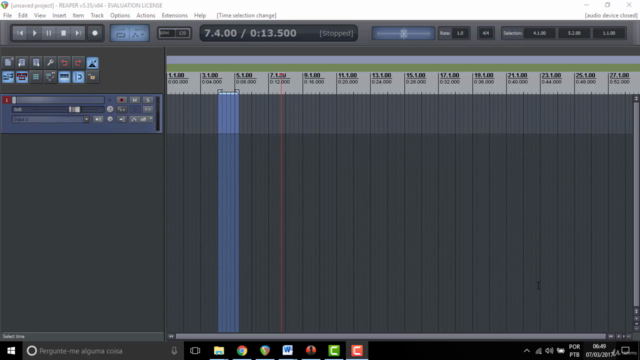Adjust the playback rate slider

[403, 33]
